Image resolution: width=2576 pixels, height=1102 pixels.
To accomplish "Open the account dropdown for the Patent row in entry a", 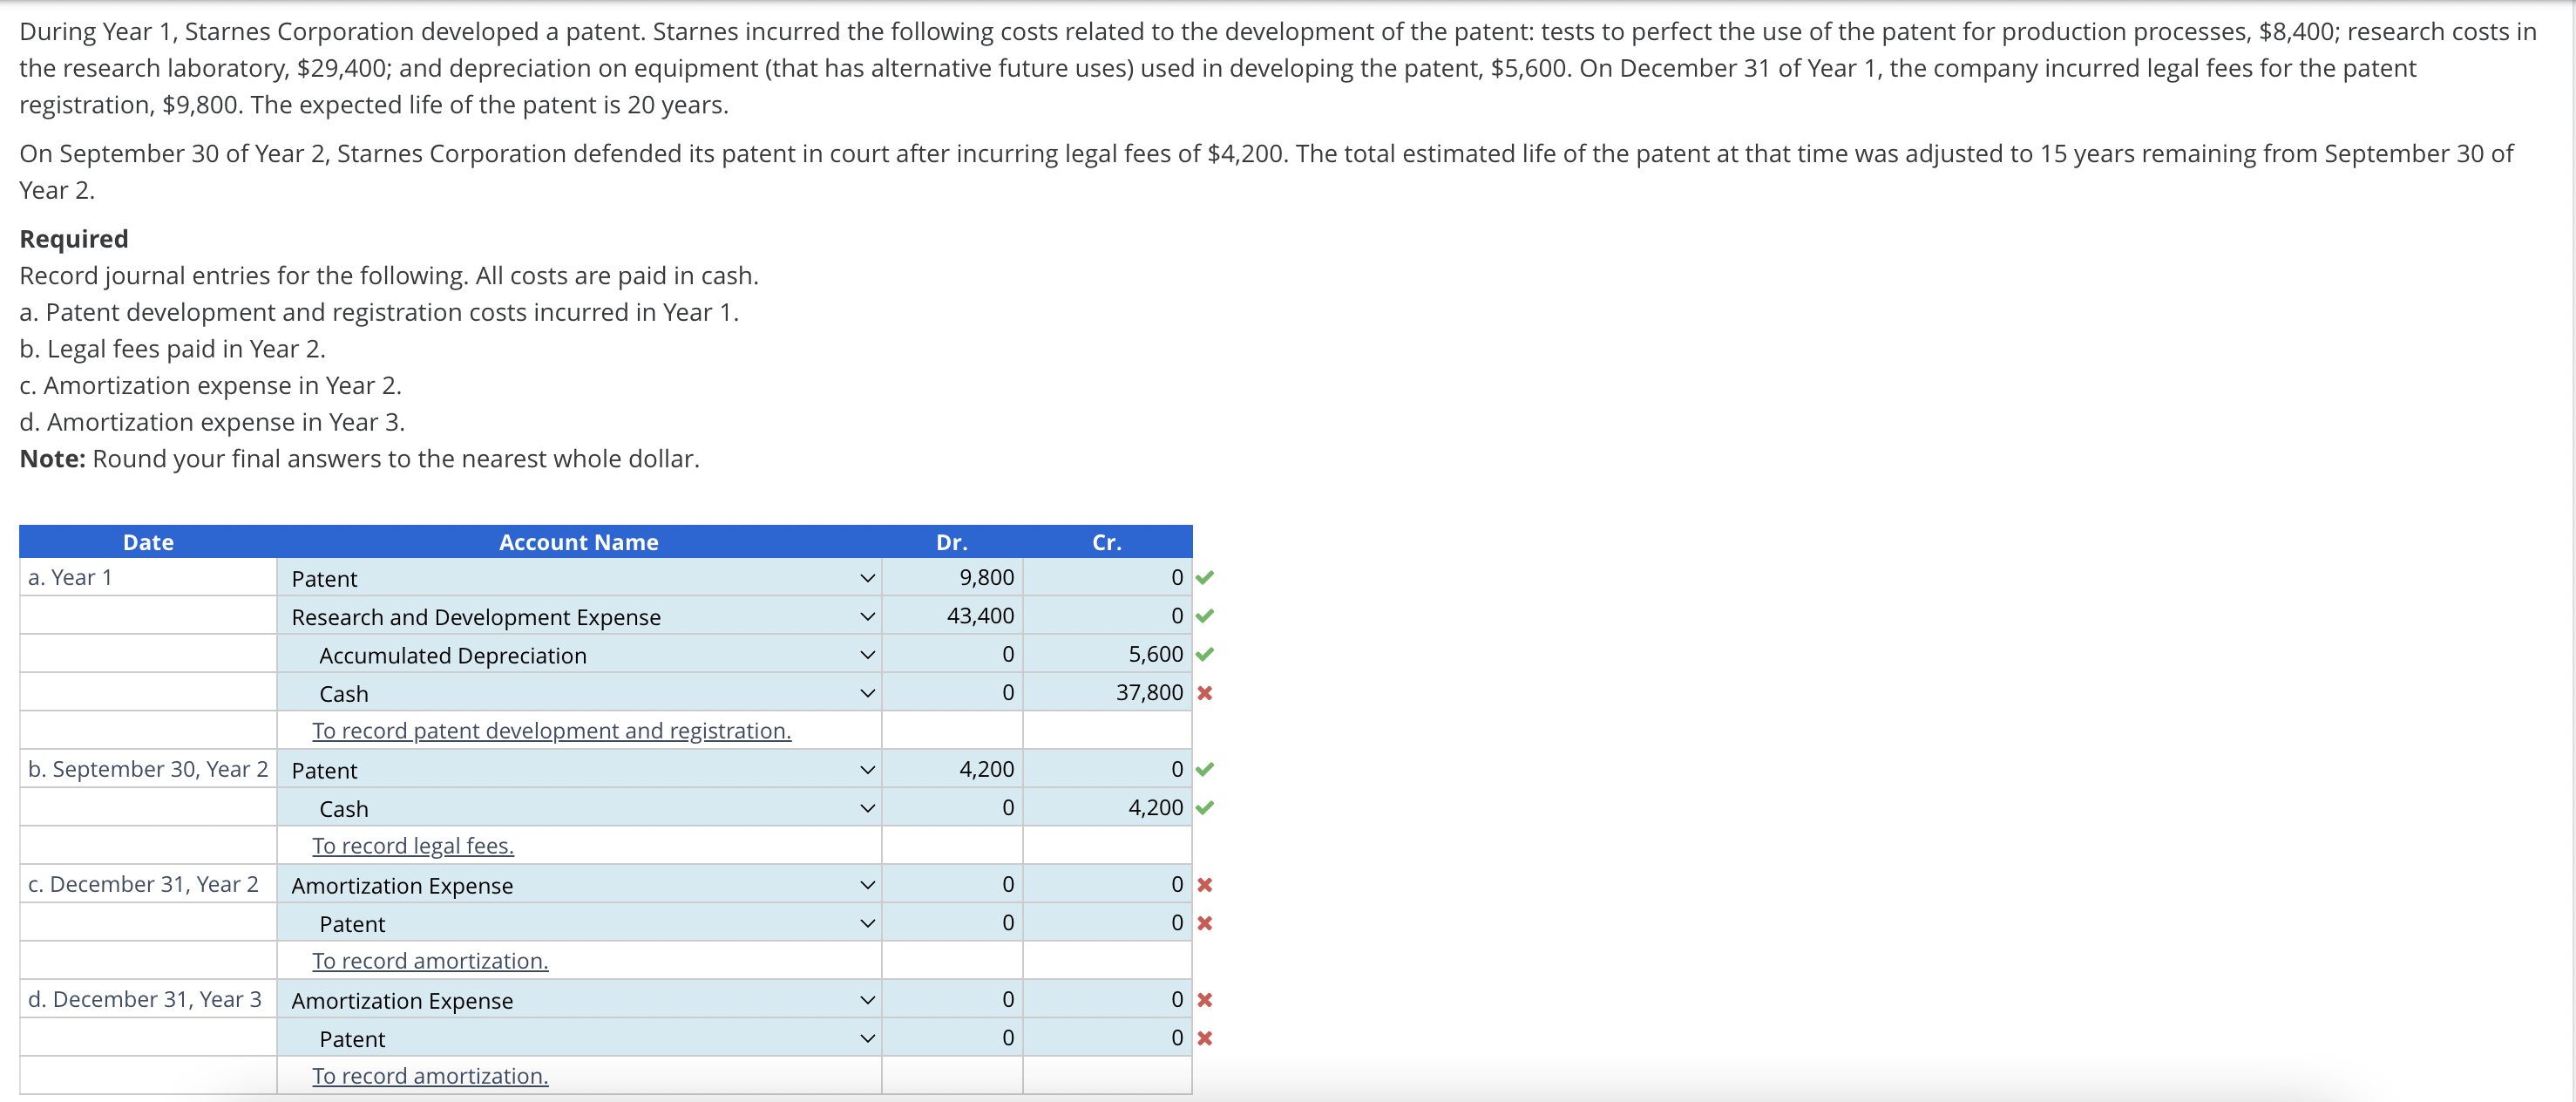I will 866,578.
